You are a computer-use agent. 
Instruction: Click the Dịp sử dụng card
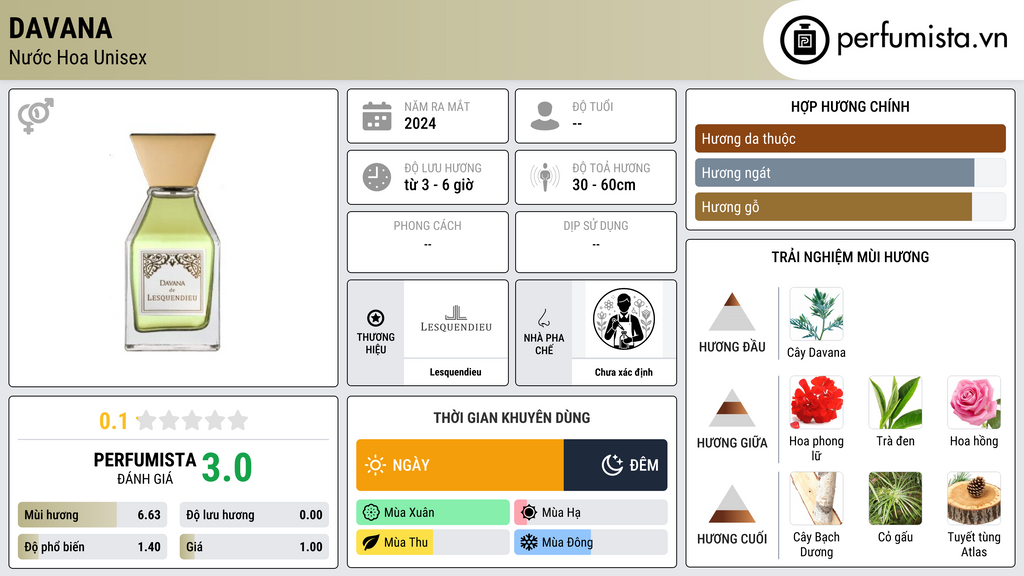(596, 242)
